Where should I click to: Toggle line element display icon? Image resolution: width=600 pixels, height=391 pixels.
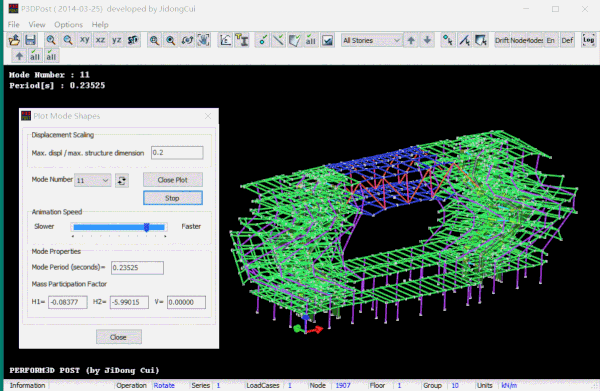point(279,40)
